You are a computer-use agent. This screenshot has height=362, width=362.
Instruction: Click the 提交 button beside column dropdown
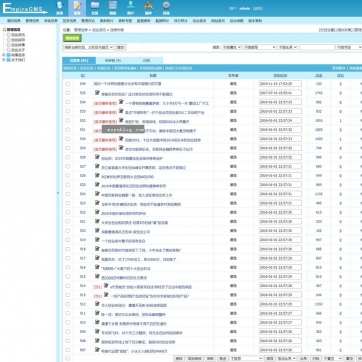(120, 47)
